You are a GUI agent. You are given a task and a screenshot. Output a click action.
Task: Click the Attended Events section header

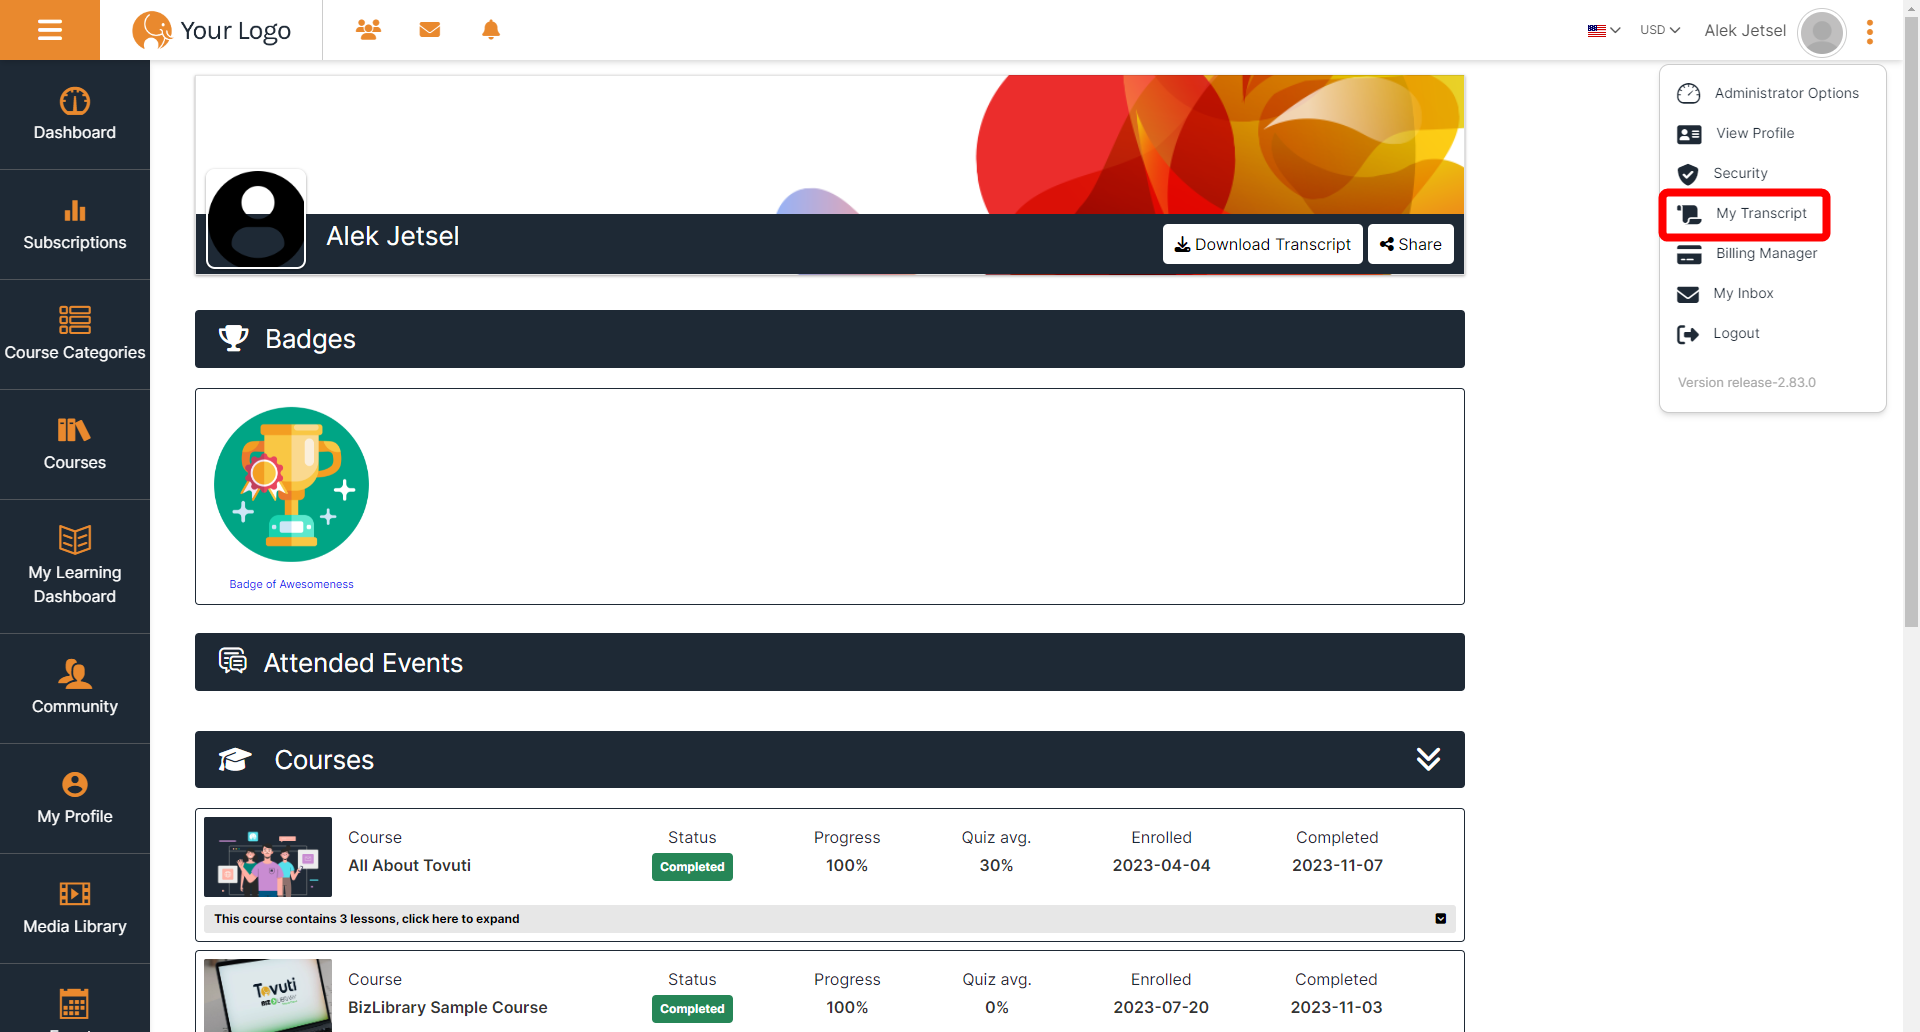point(829,662)
